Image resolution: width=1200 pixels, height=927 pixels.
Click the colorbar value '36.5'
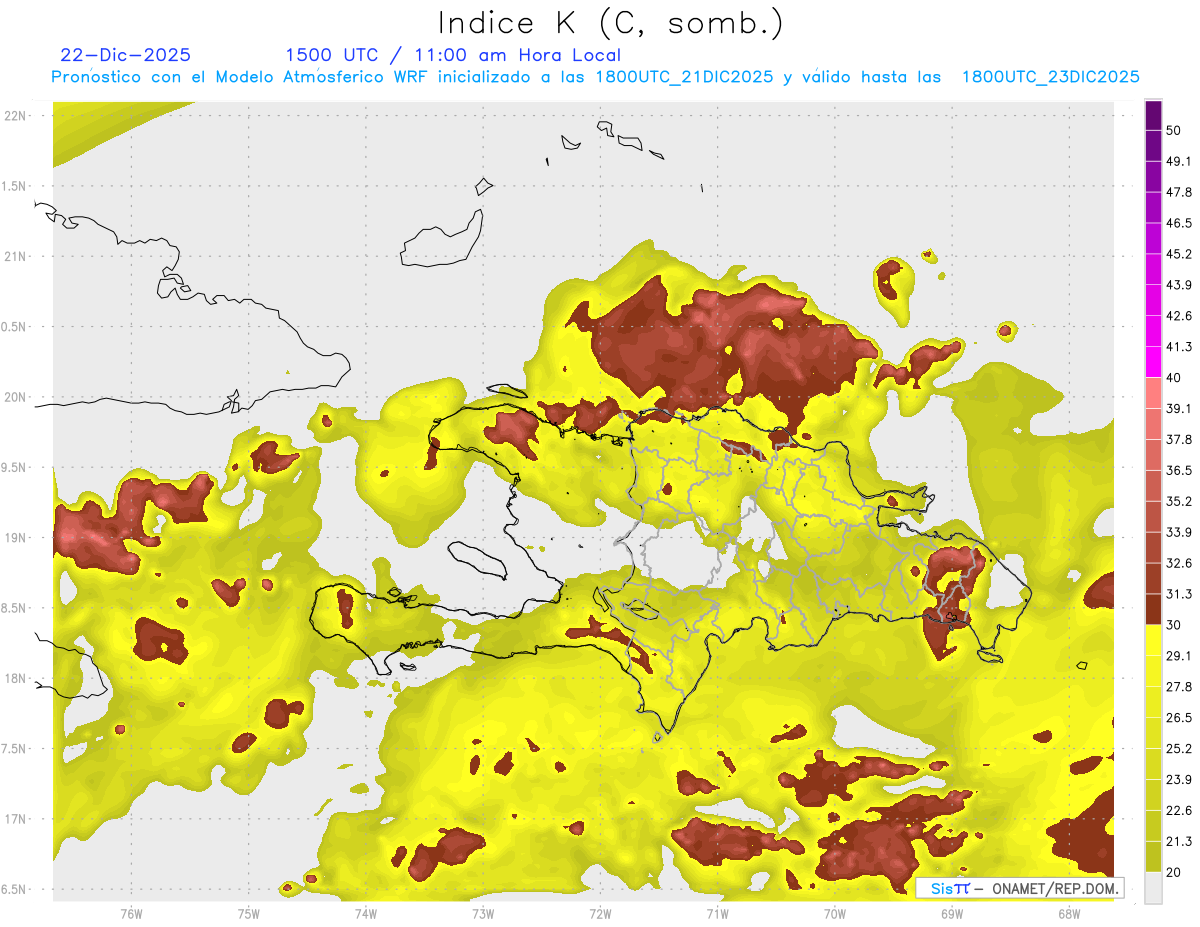pos(1179,470)
